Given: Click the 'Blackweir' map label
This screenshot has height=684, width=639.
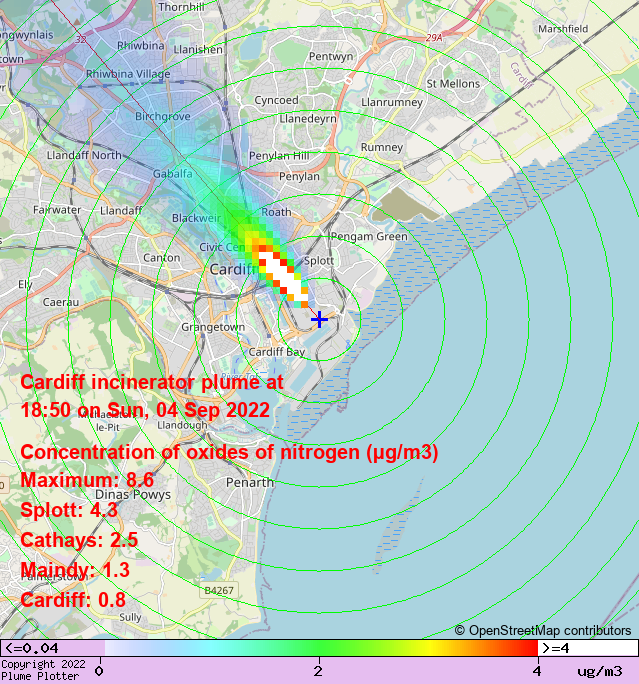Looking at the screenshot, I should [x=196, y=218].
